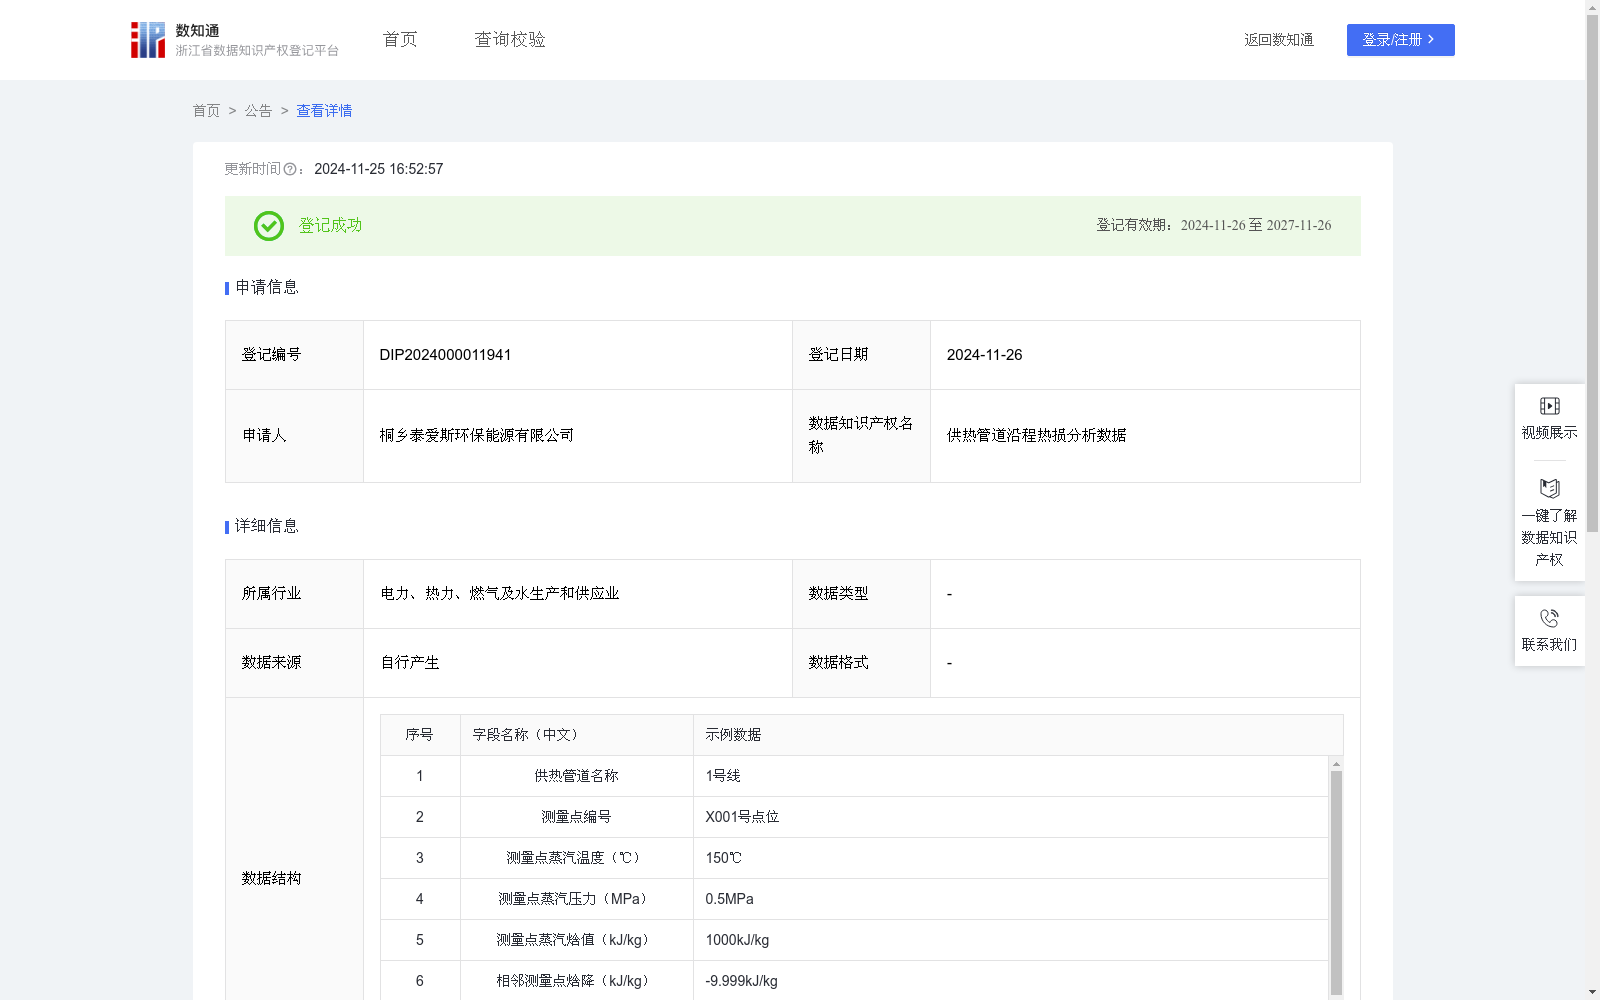Click the green 登记成功 checkmark icon

point(268,226)
